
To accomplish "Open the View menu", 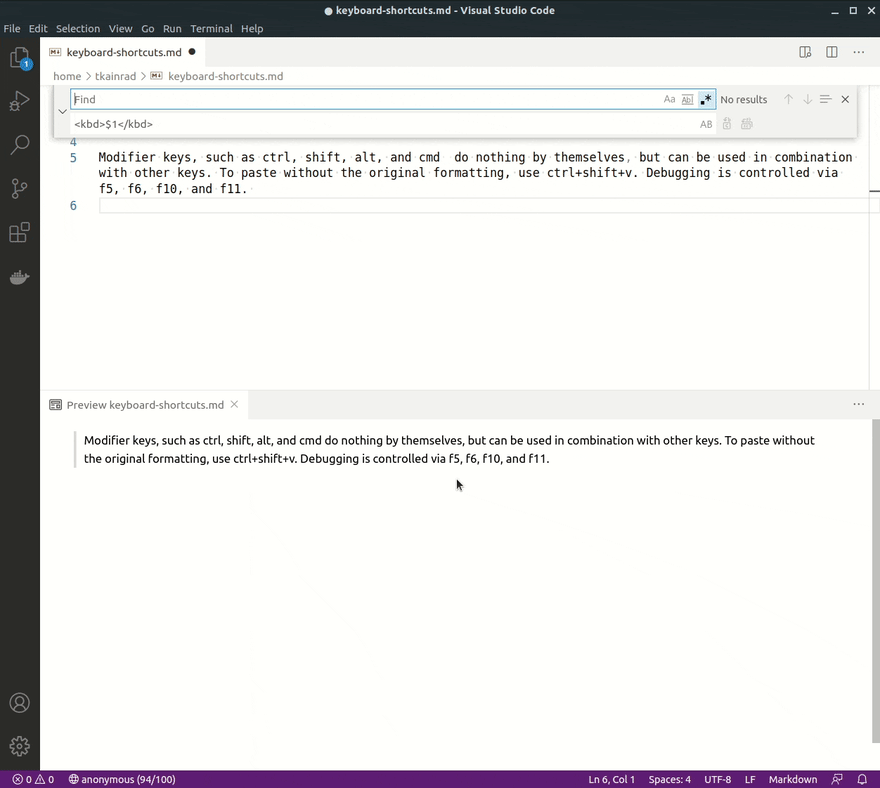I will pos(121,29).
